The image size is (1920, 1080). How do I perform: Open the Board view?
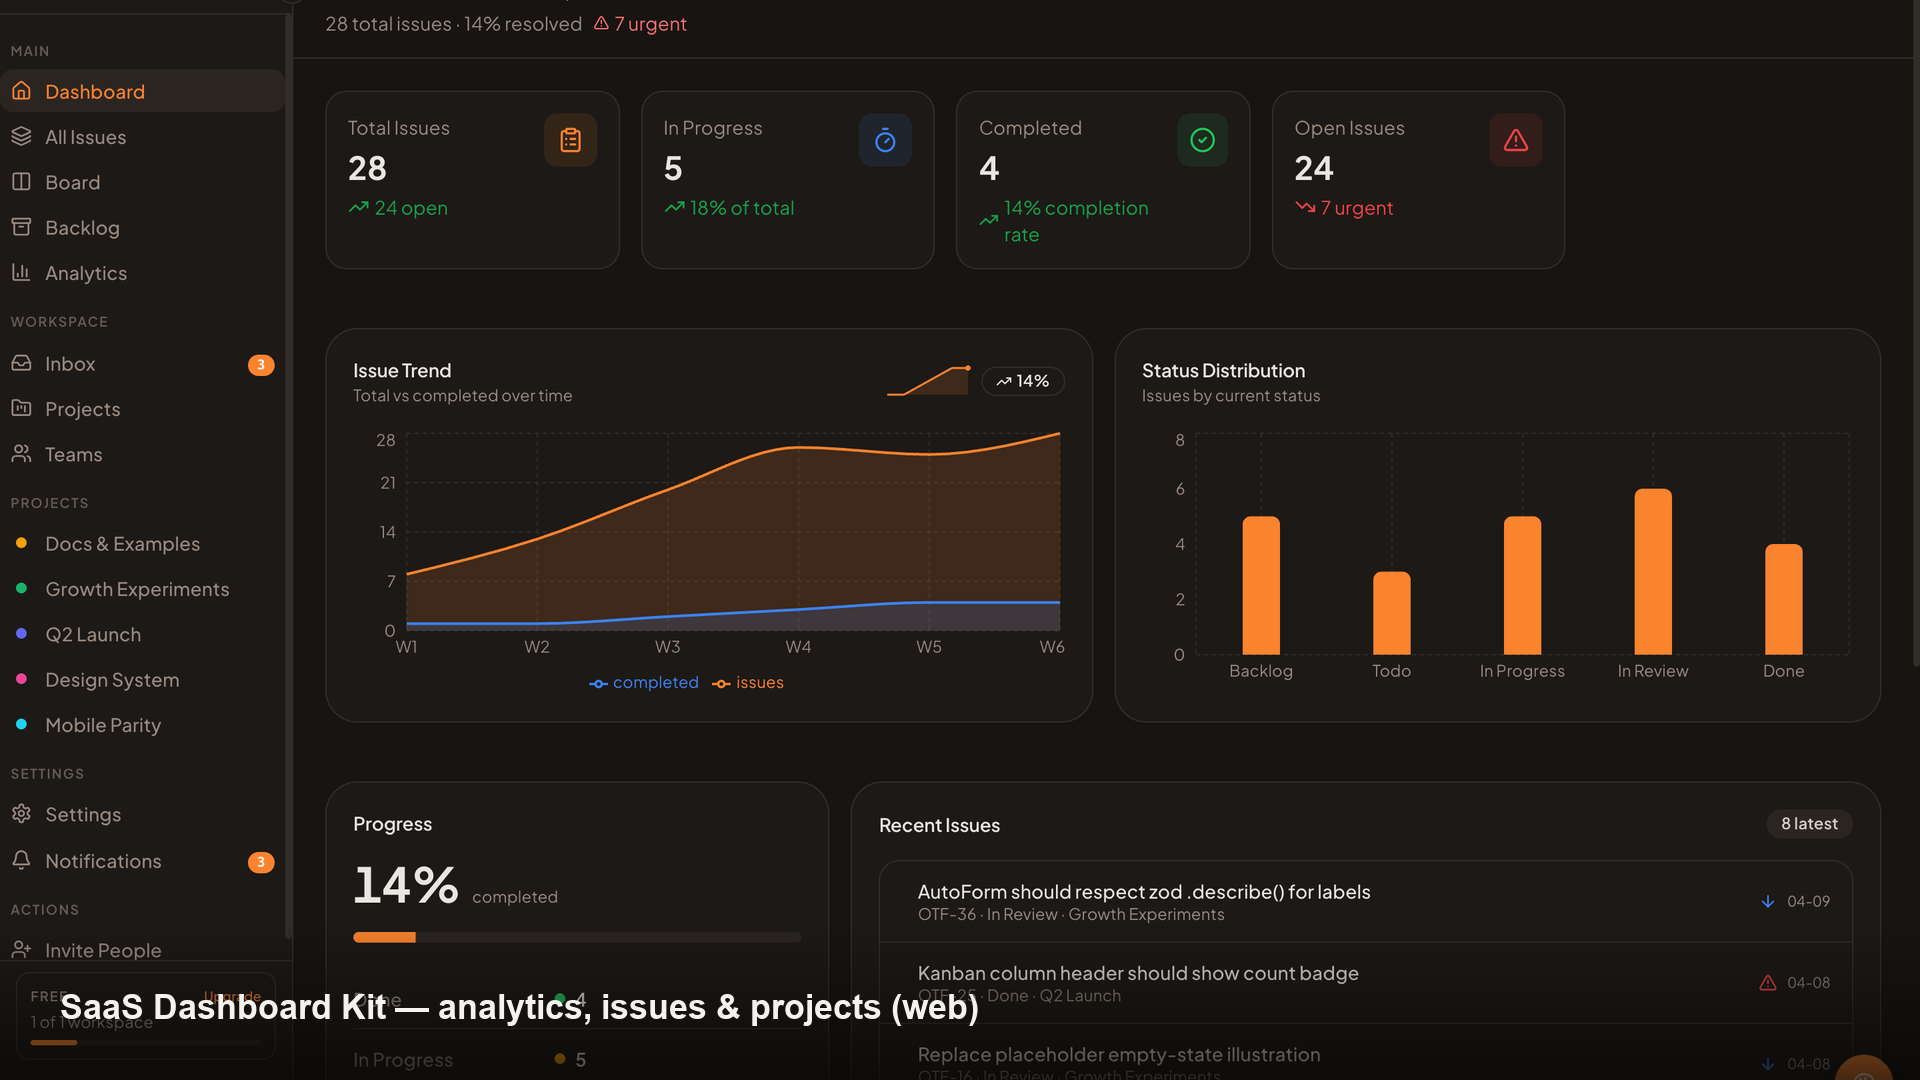click(x=144, y=182)
